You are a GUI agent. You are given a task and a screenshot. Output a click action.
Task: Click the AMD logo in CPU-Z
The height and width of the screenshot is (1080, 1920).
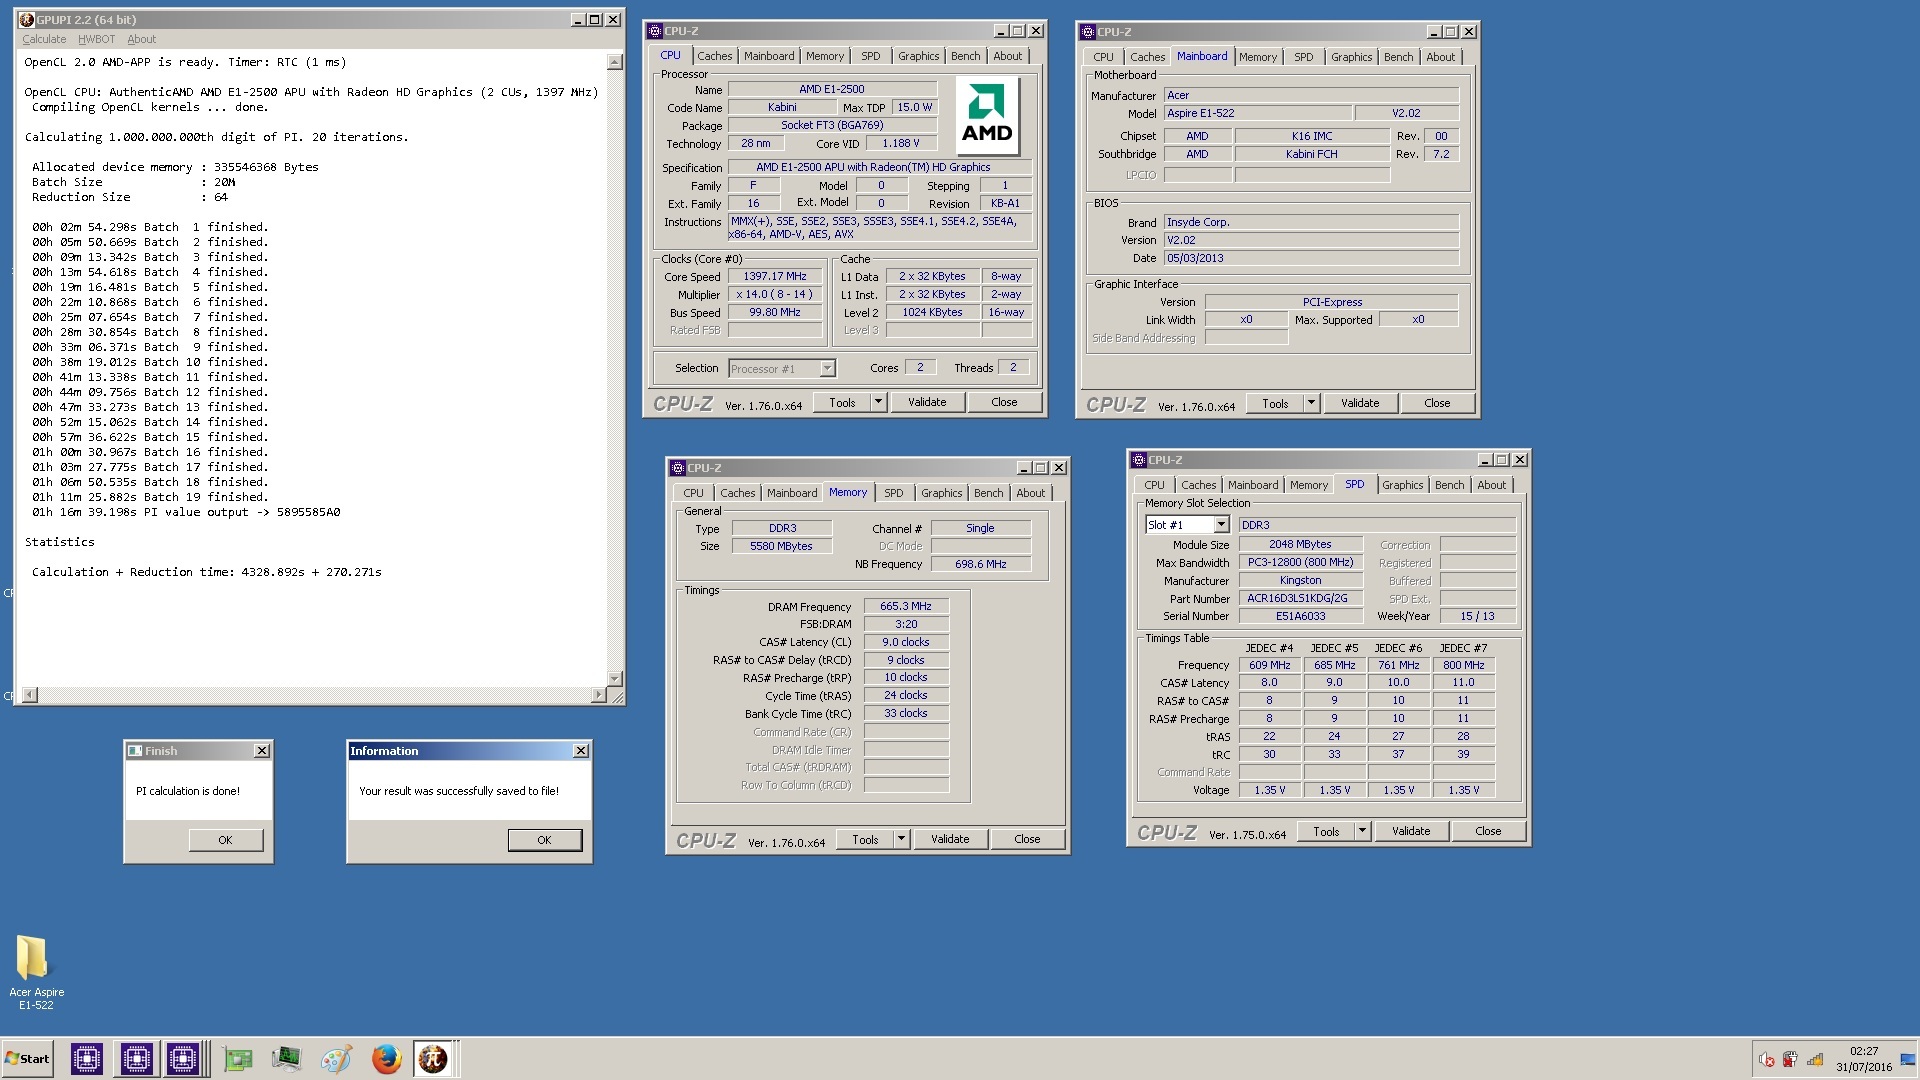click(x=987, y=117)
